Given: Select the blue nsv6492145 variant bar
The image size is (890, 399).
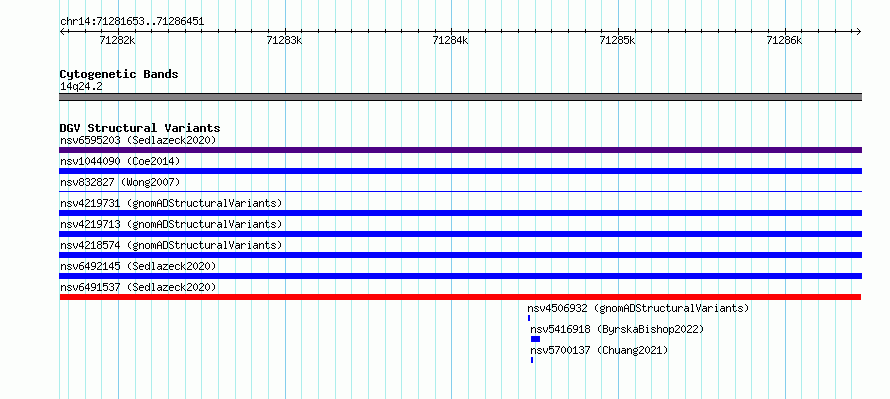Looking at the screenshot, I should pos(460,276).
